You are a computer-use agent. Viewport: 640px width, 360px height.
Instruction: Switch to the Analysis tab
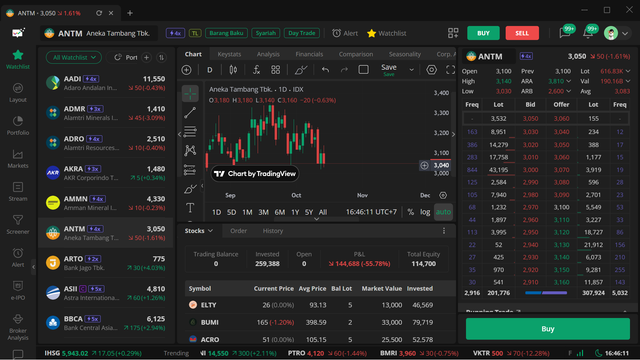(268, 54)
